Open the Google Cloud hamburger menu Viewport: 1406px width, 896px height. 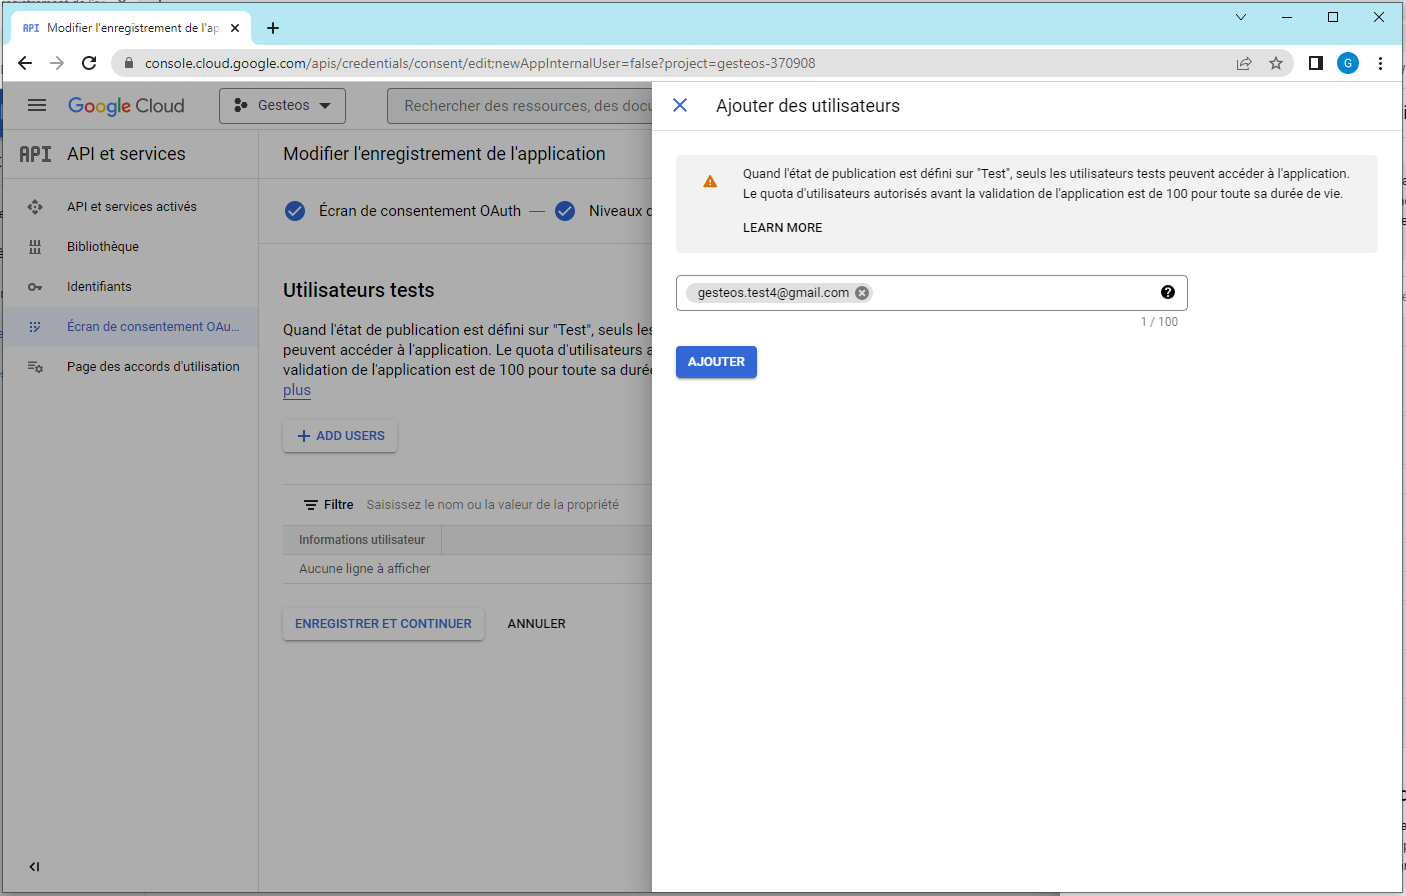[x=37, y=105]
